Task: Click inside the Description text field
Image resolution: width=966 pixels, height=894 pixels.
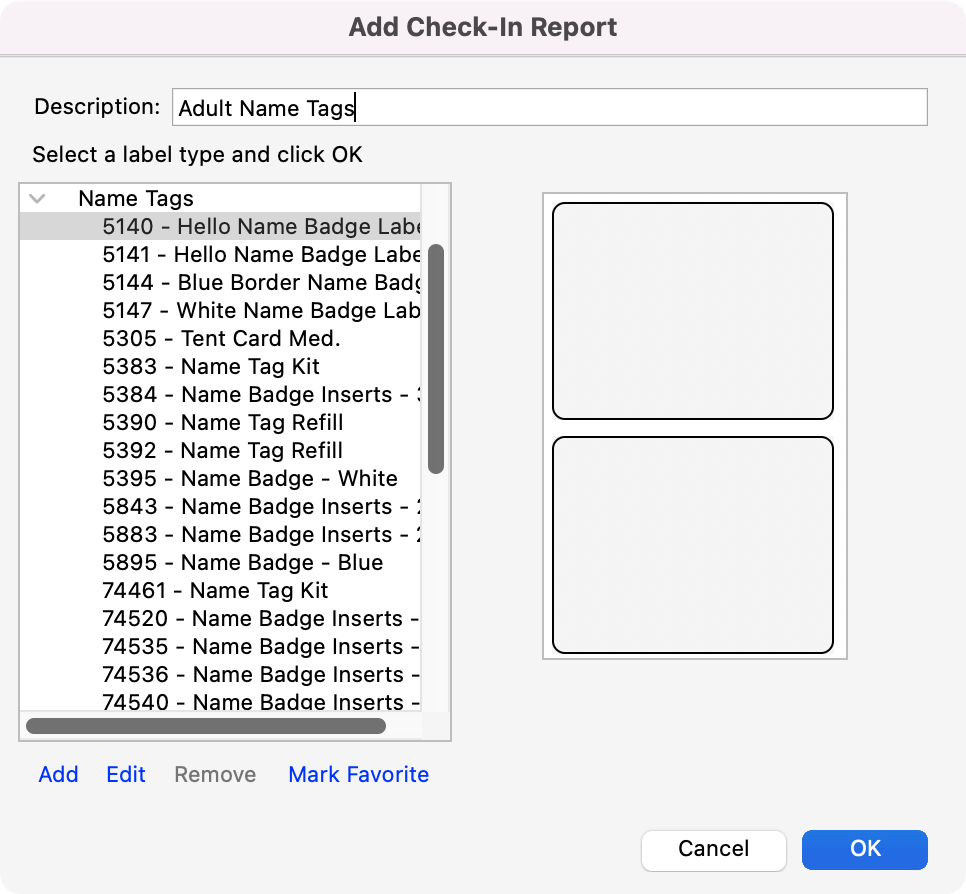Action: click(550, 107)
